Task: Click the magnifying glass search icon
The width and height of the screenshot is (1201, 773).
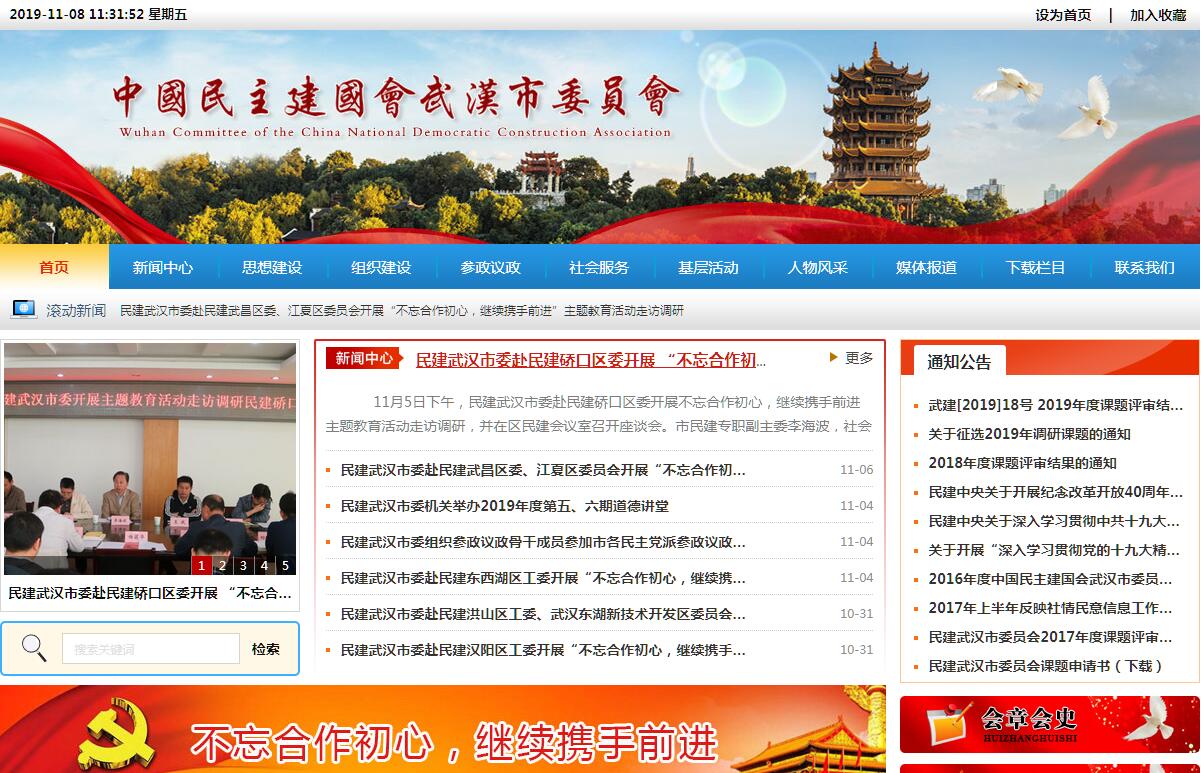Action: (x=34, y=648)
